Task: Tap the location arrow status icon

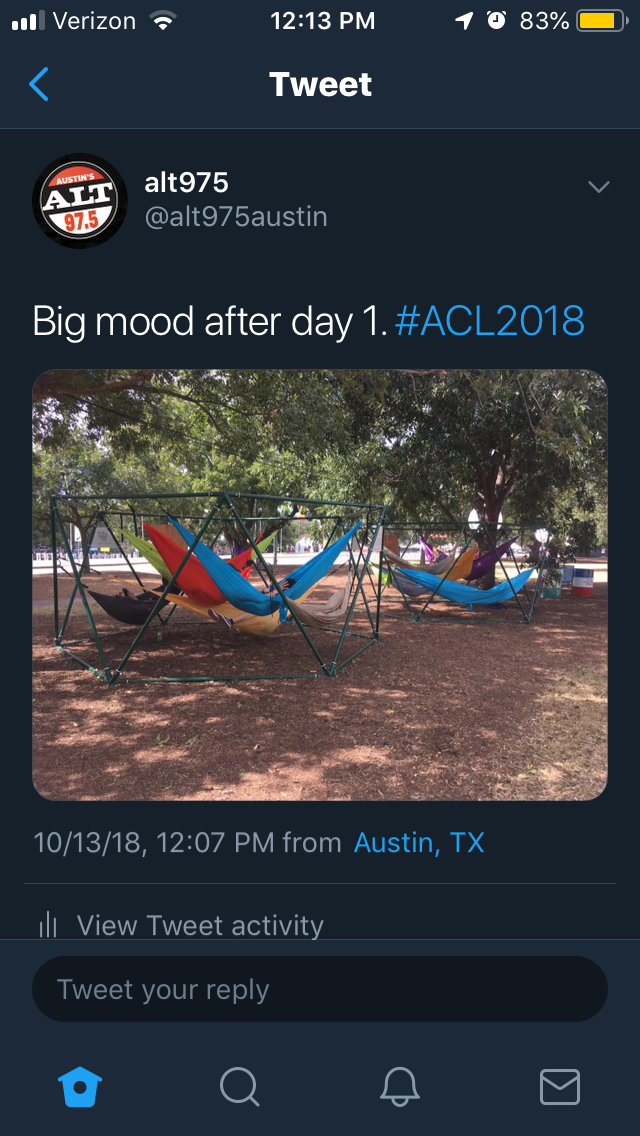Action: (x=464, y=21)
